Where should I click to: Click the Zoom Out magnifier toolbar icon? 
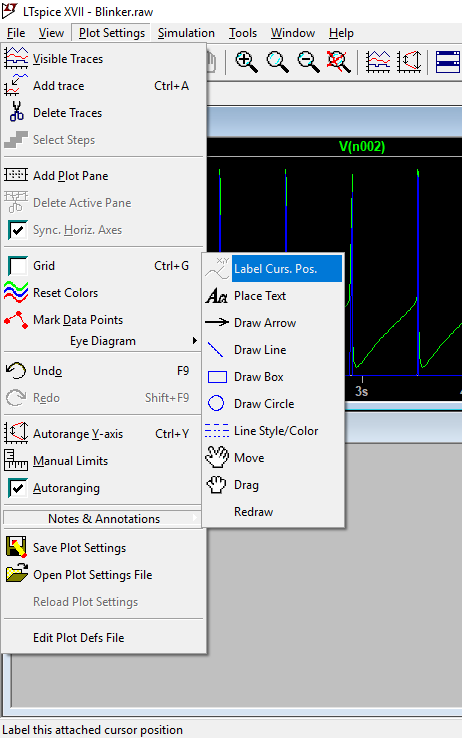[308, 62]
